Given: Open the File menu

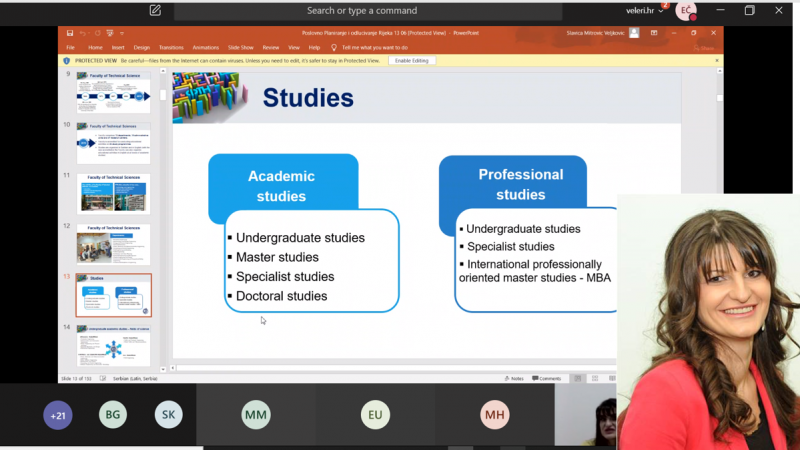Looking at the screenshot, I should [x=70, y=47].
